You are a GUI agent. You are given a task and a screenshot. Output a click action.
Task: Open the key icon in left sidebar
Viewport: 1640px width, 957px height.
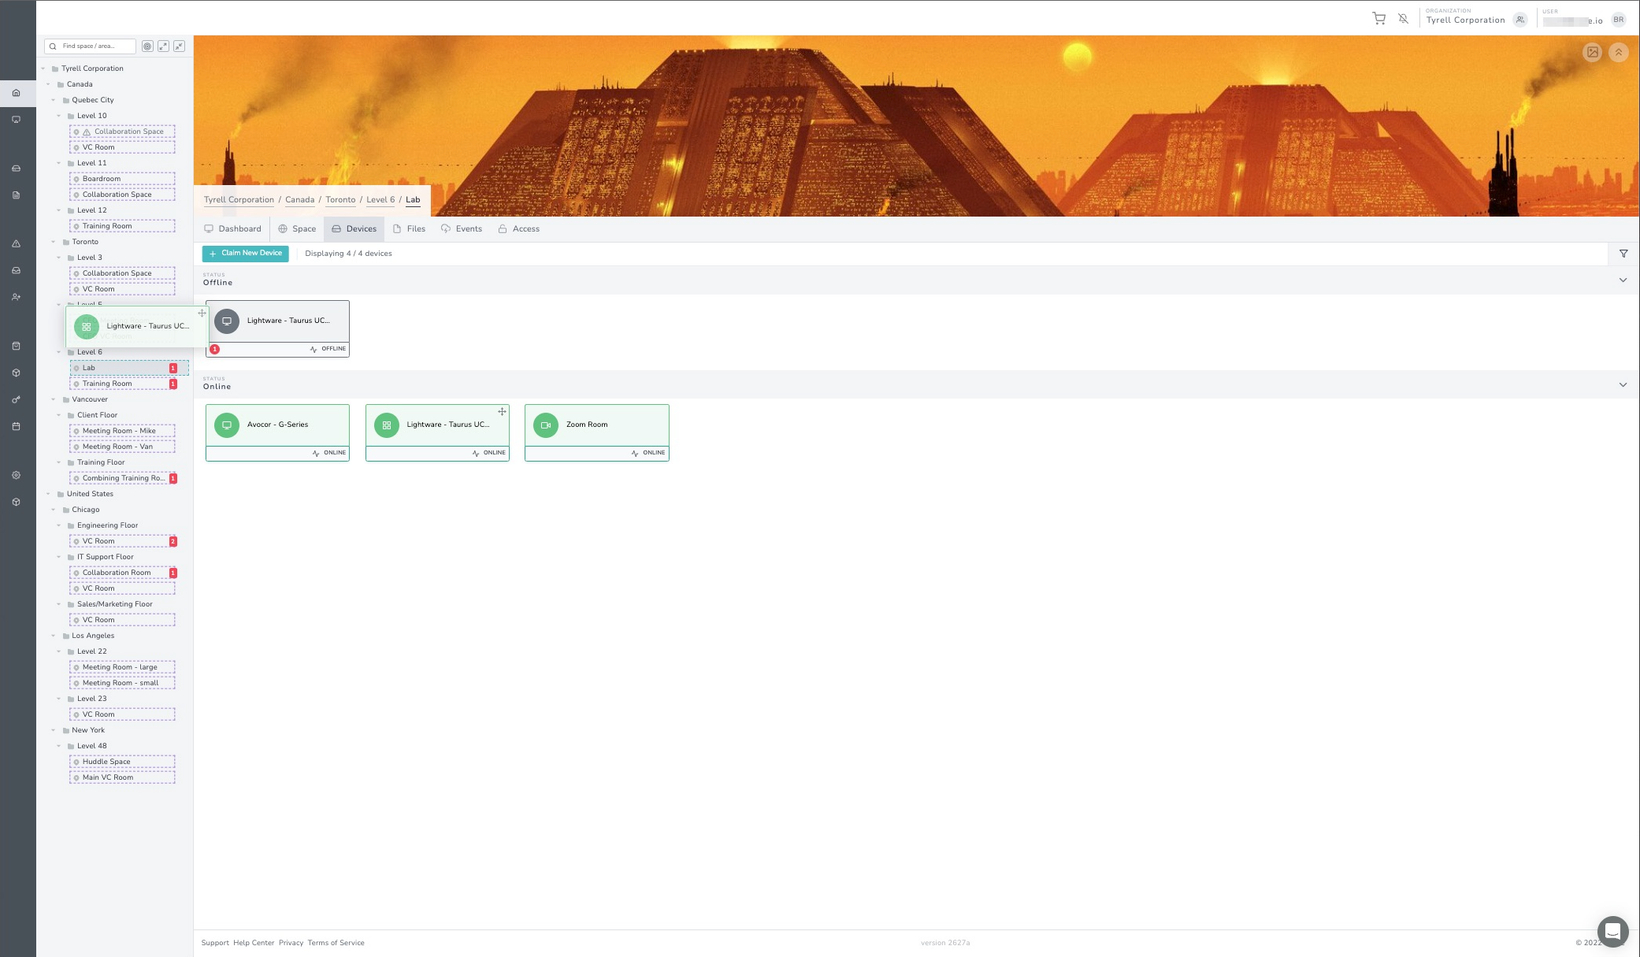(x=16, y=400)
